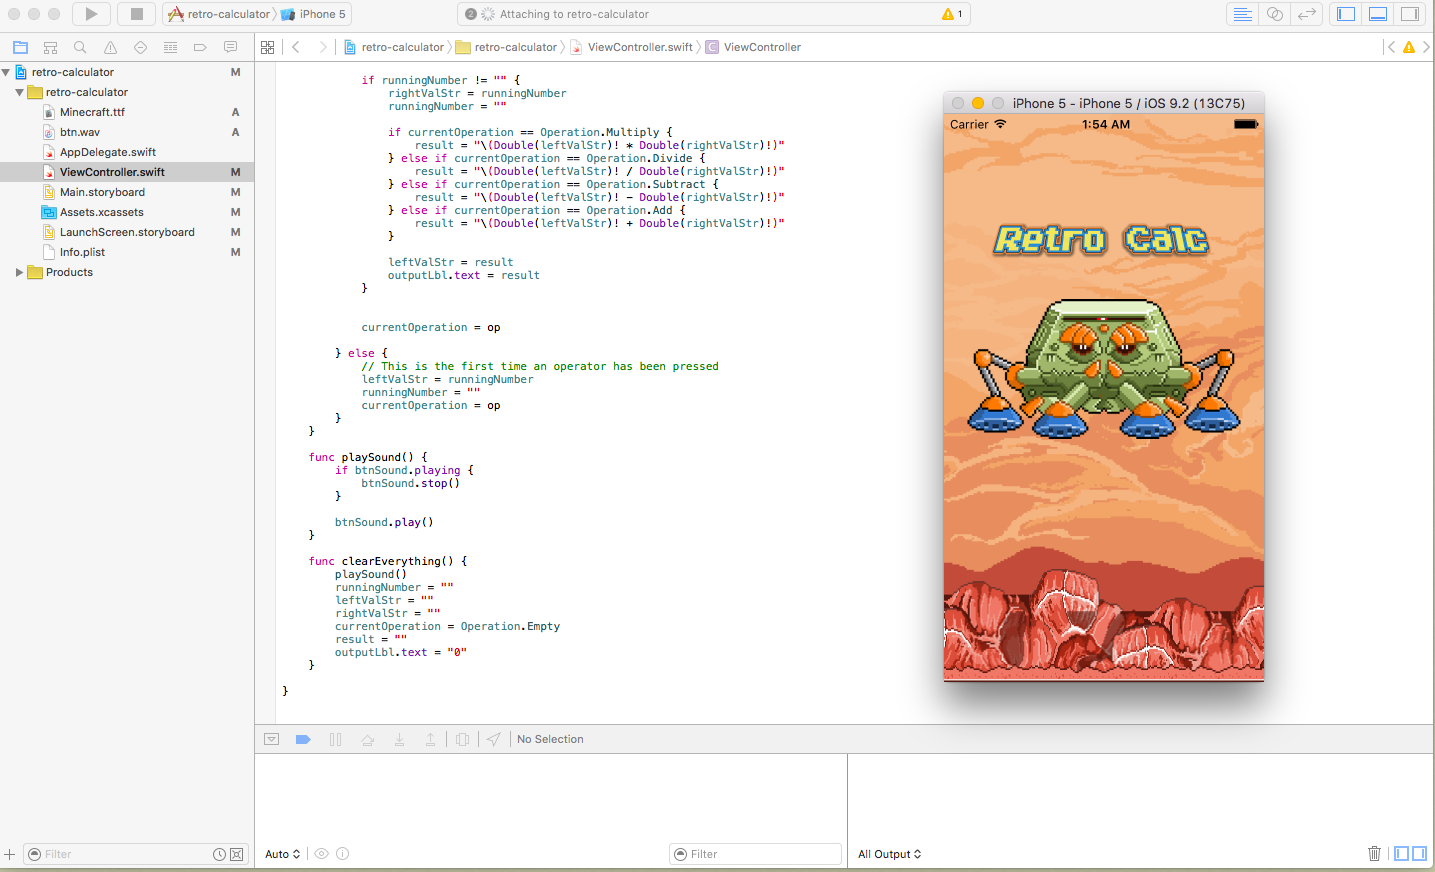This screenshot has width=1435, height=872.
Task: Open the related items grid menu
Action: pyautogui.click(x=267, y=47)
